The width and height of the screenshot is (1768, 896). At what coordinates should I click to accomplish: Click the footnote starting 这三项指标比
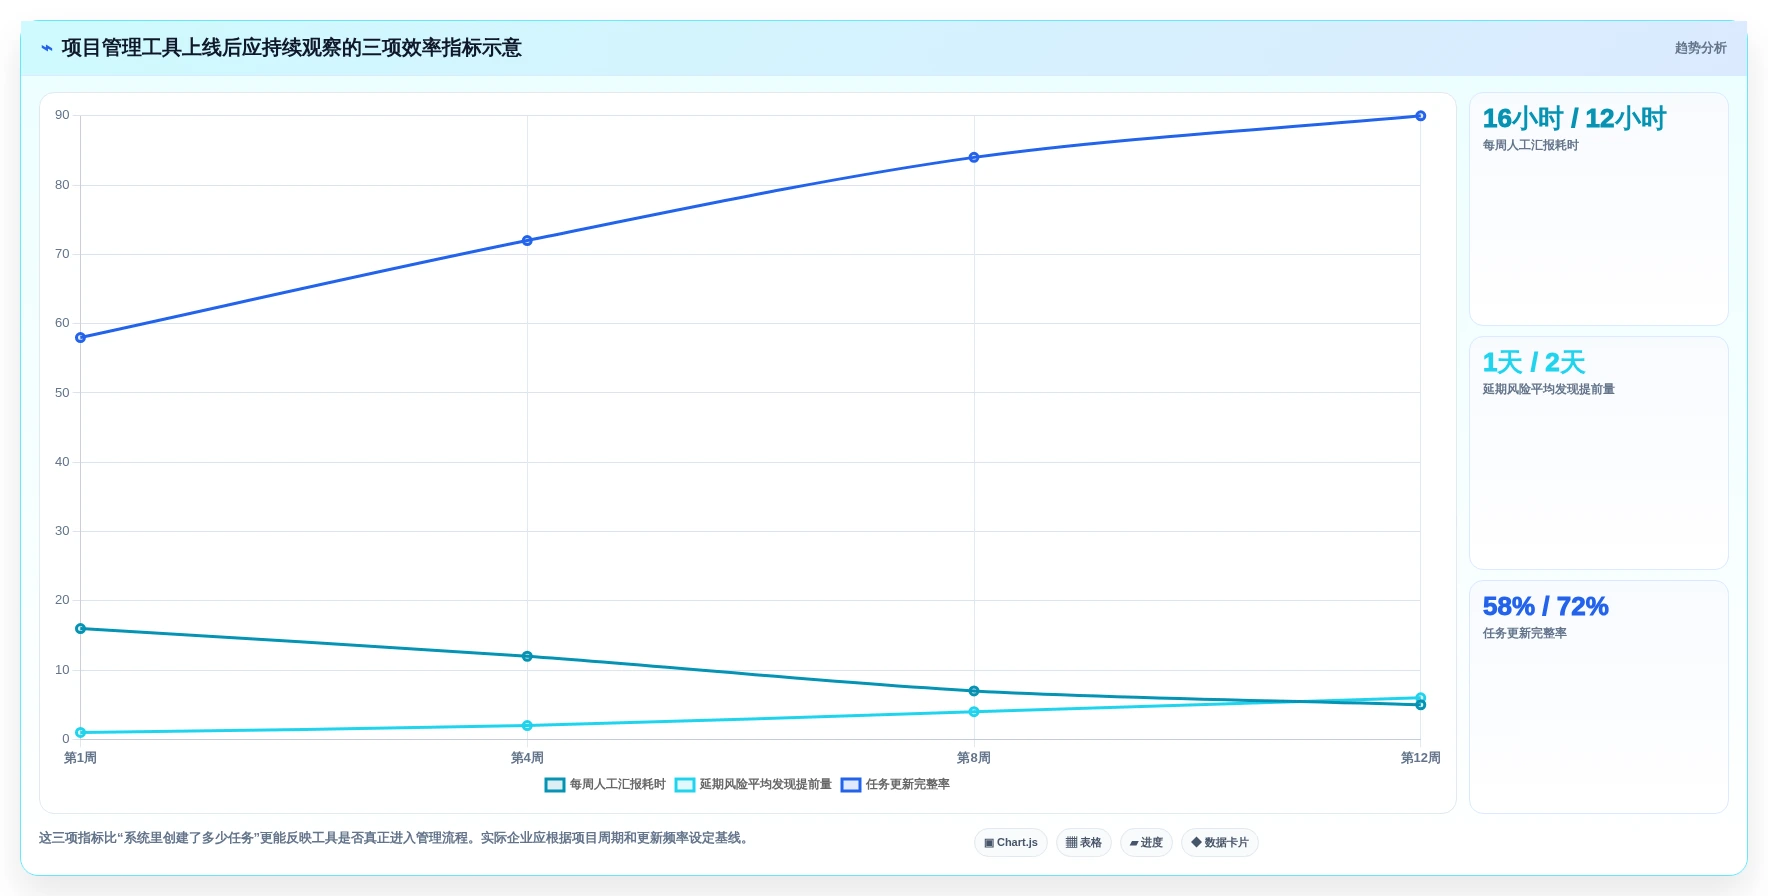395,838
